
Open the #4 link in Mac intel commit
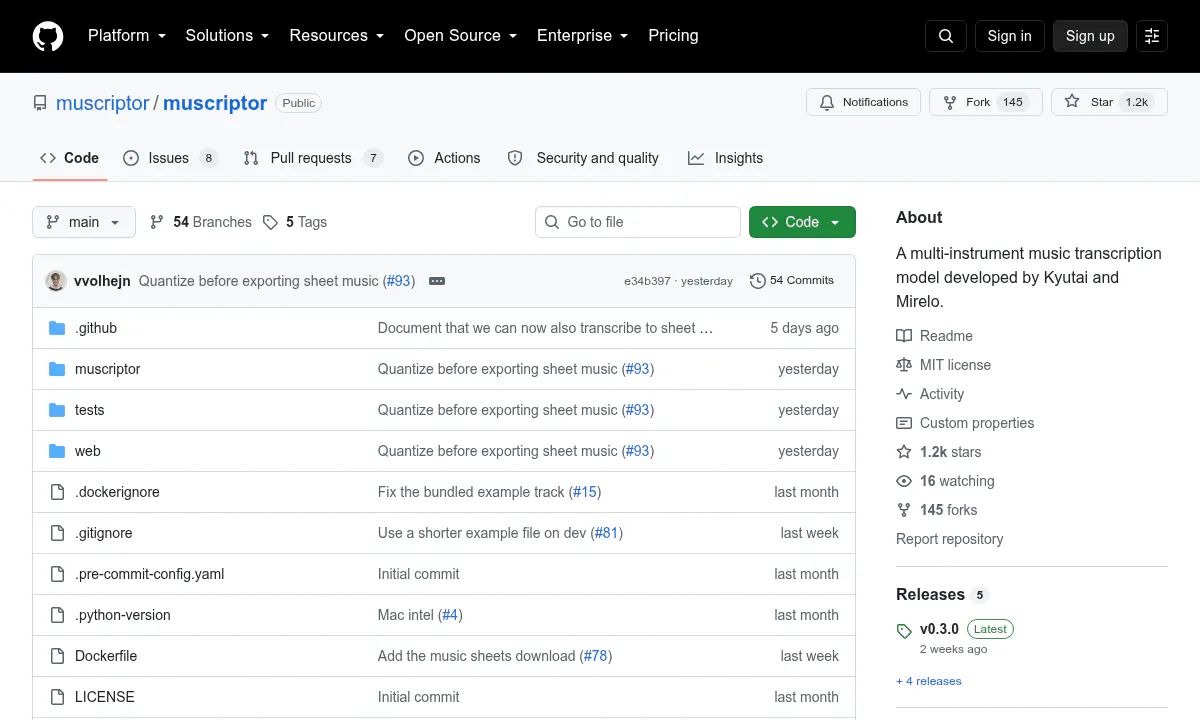[x=450, y=615]
